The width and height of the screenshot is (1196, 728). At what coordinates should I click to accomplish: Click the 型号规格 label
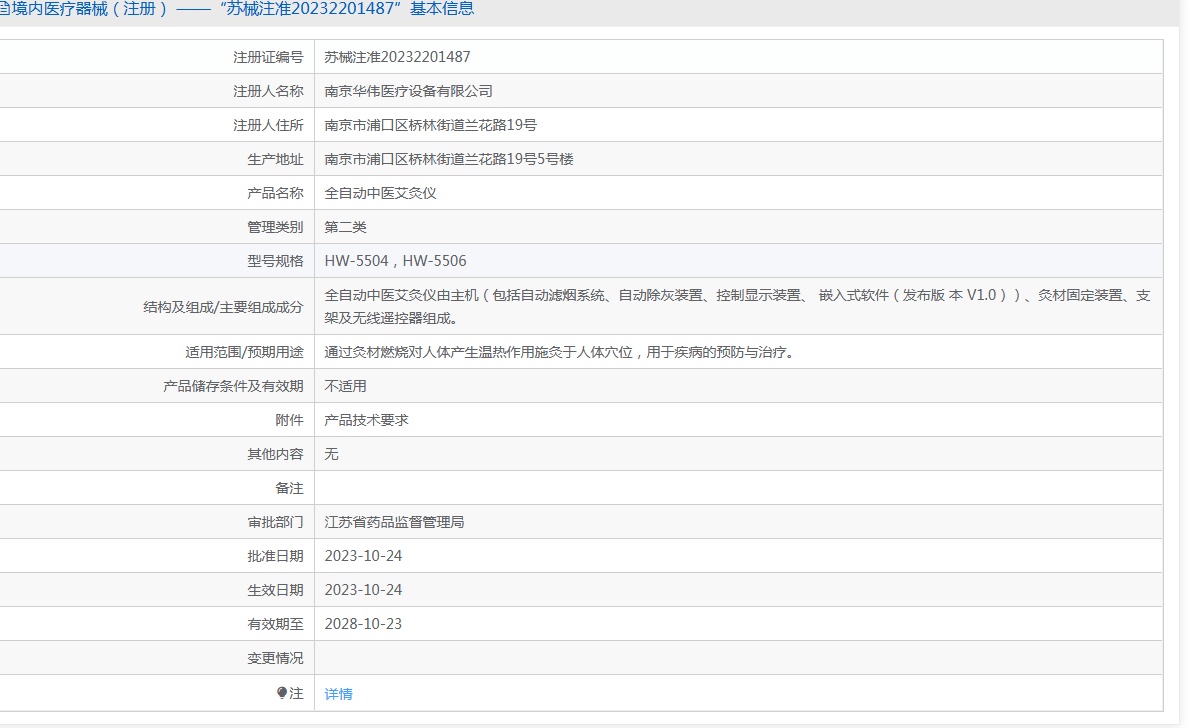point(275,261)
